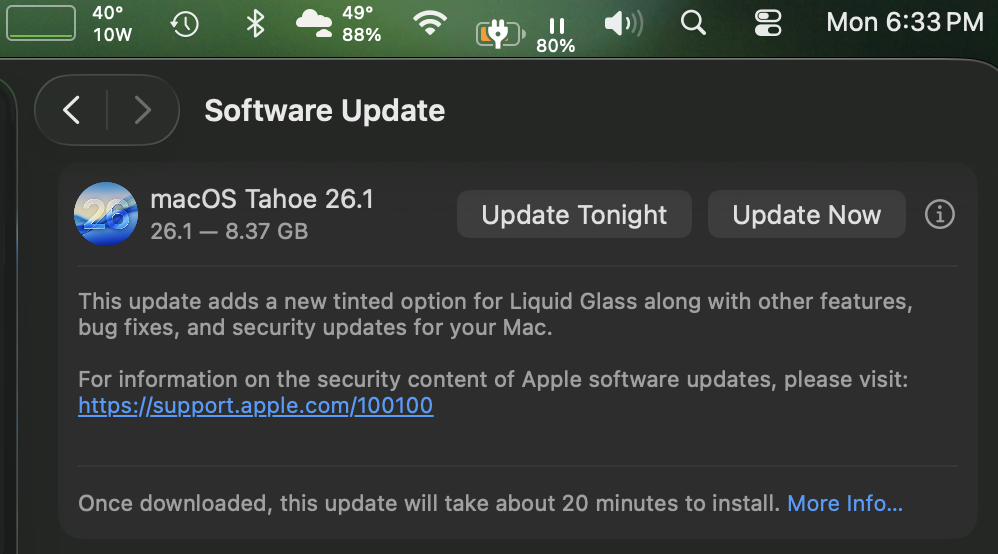Click the pause 80% status item
The width and height of the screenshot is (998, 554).
(x=556, y=34)
